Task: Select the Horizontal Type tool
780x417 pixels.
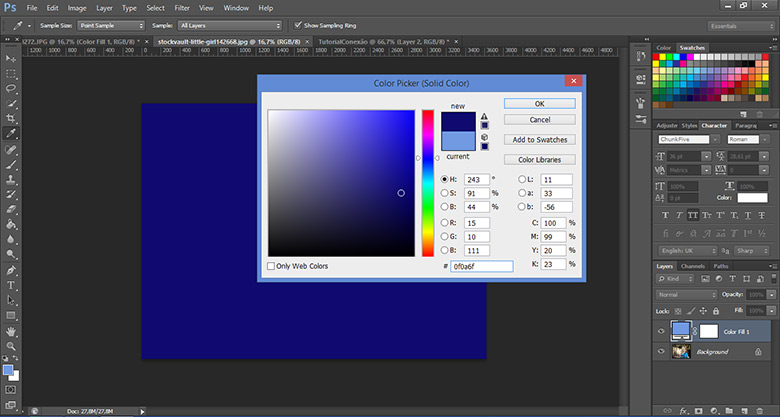Action: 11,285
